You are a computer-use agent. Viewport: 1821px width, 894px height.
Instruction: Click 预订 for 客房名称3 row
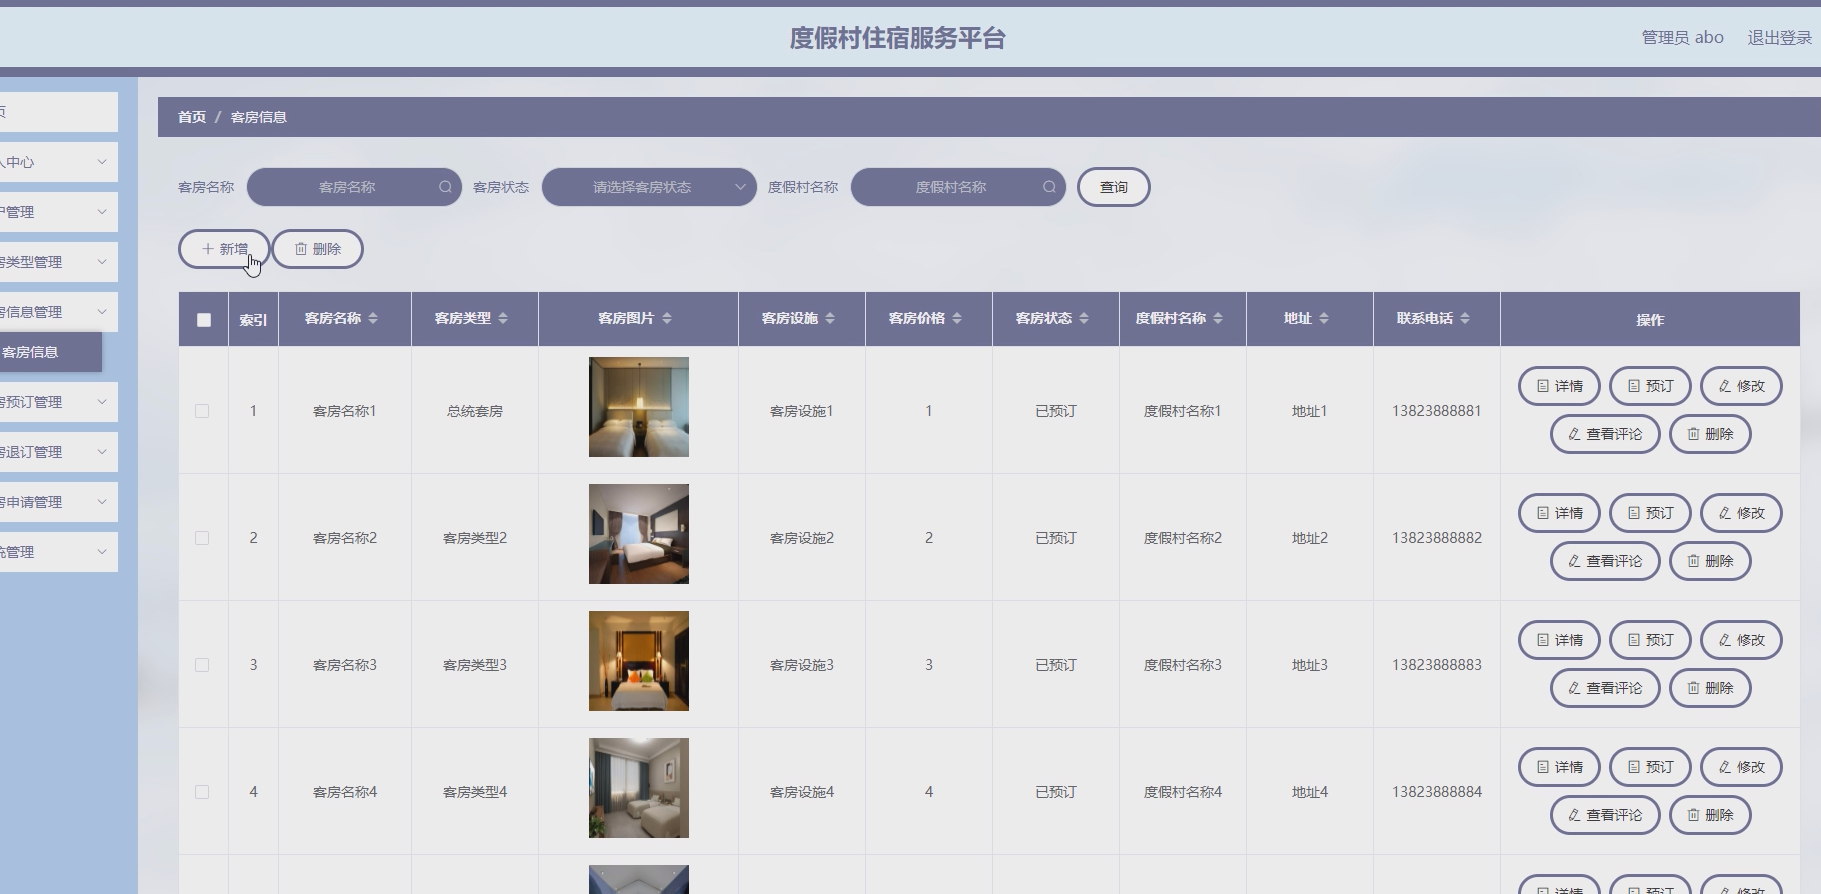1650,640
